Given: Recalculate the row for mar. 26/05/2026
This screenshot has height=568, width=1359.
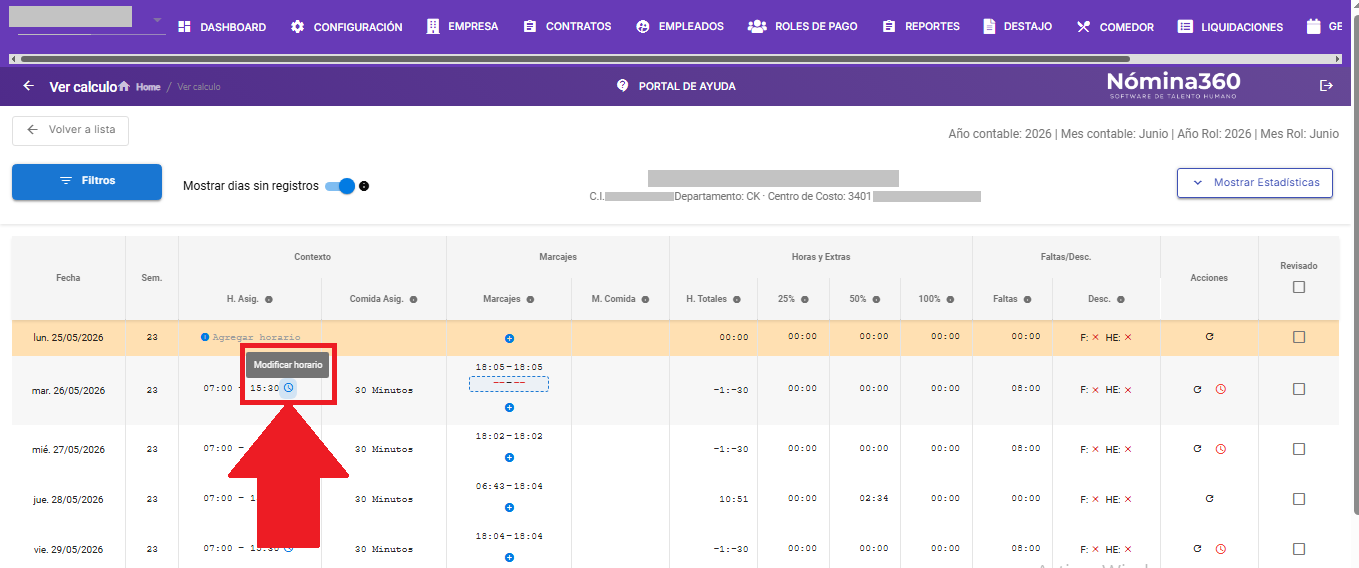Looking at the screenshot, I should click(x=1197, y=389).
